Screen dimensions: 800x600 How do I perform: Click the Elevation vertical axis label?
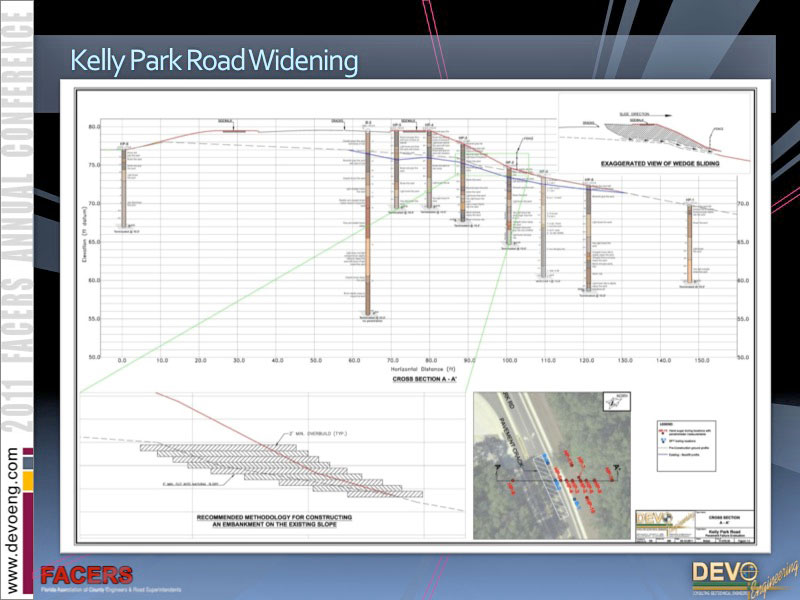[87, 240]
